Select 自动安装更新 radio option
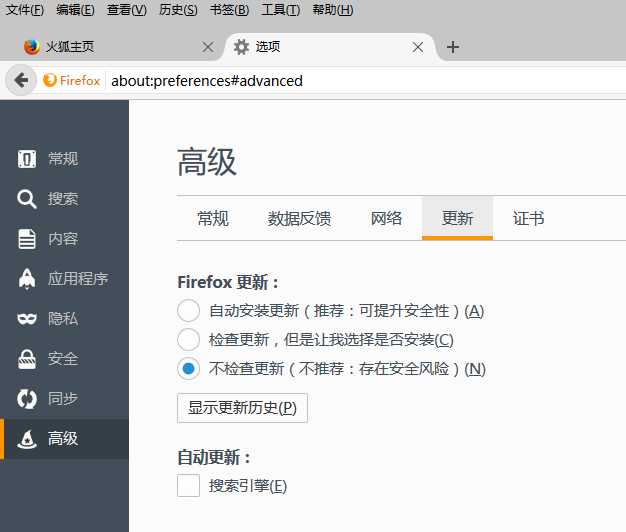 pos(188,310)
